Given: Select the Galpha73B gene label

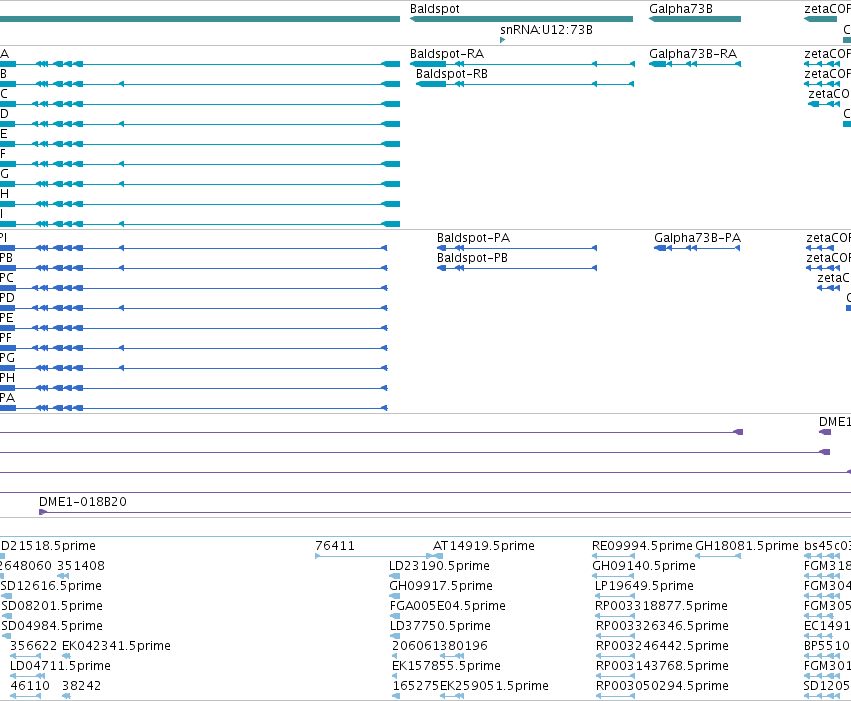Looking at the screenshot, I should coord(681,9).
